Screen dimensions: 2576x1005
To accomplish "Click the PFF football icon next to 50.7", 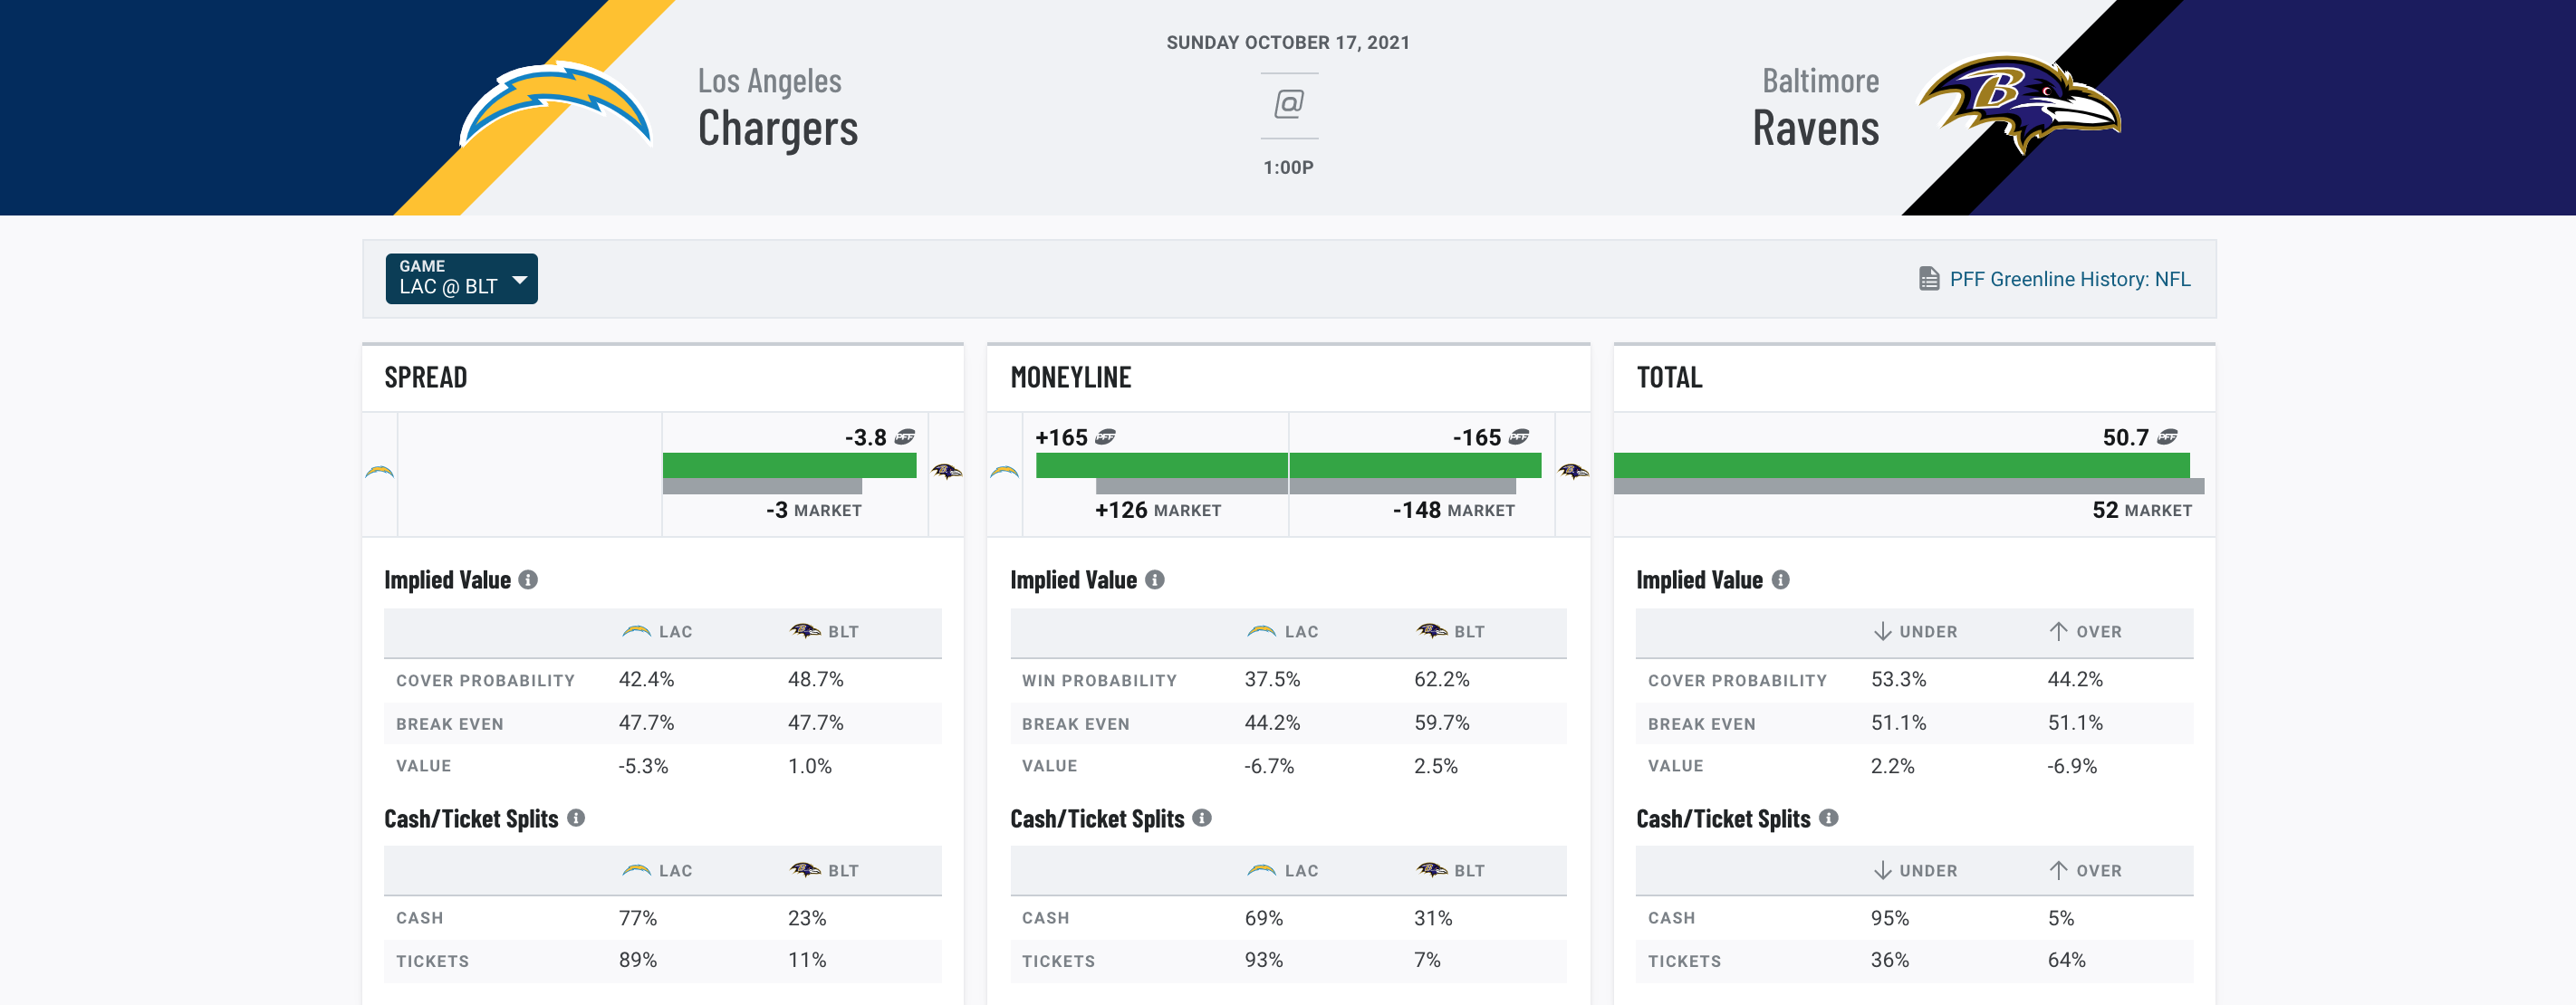I will point(2167,437).
